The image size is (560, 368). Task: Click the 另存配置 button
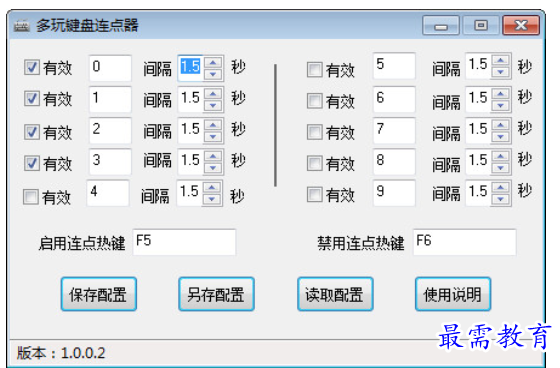tap(216, 294)
